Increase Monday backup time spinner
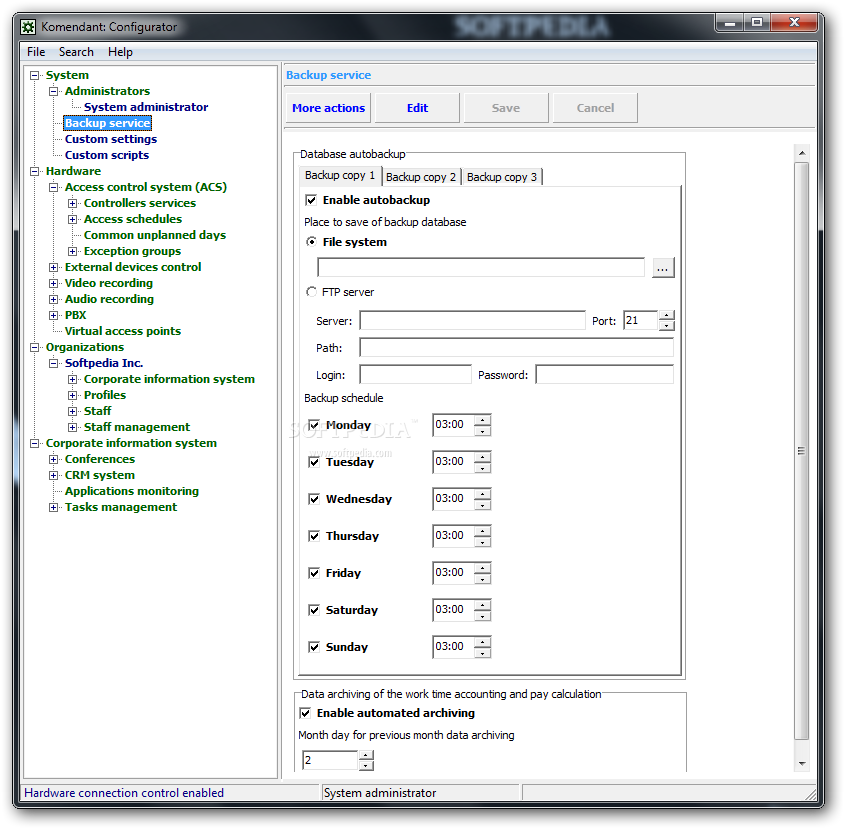This screenshot has width=845, height=829. pyautogui.click(x=483, y=420)
